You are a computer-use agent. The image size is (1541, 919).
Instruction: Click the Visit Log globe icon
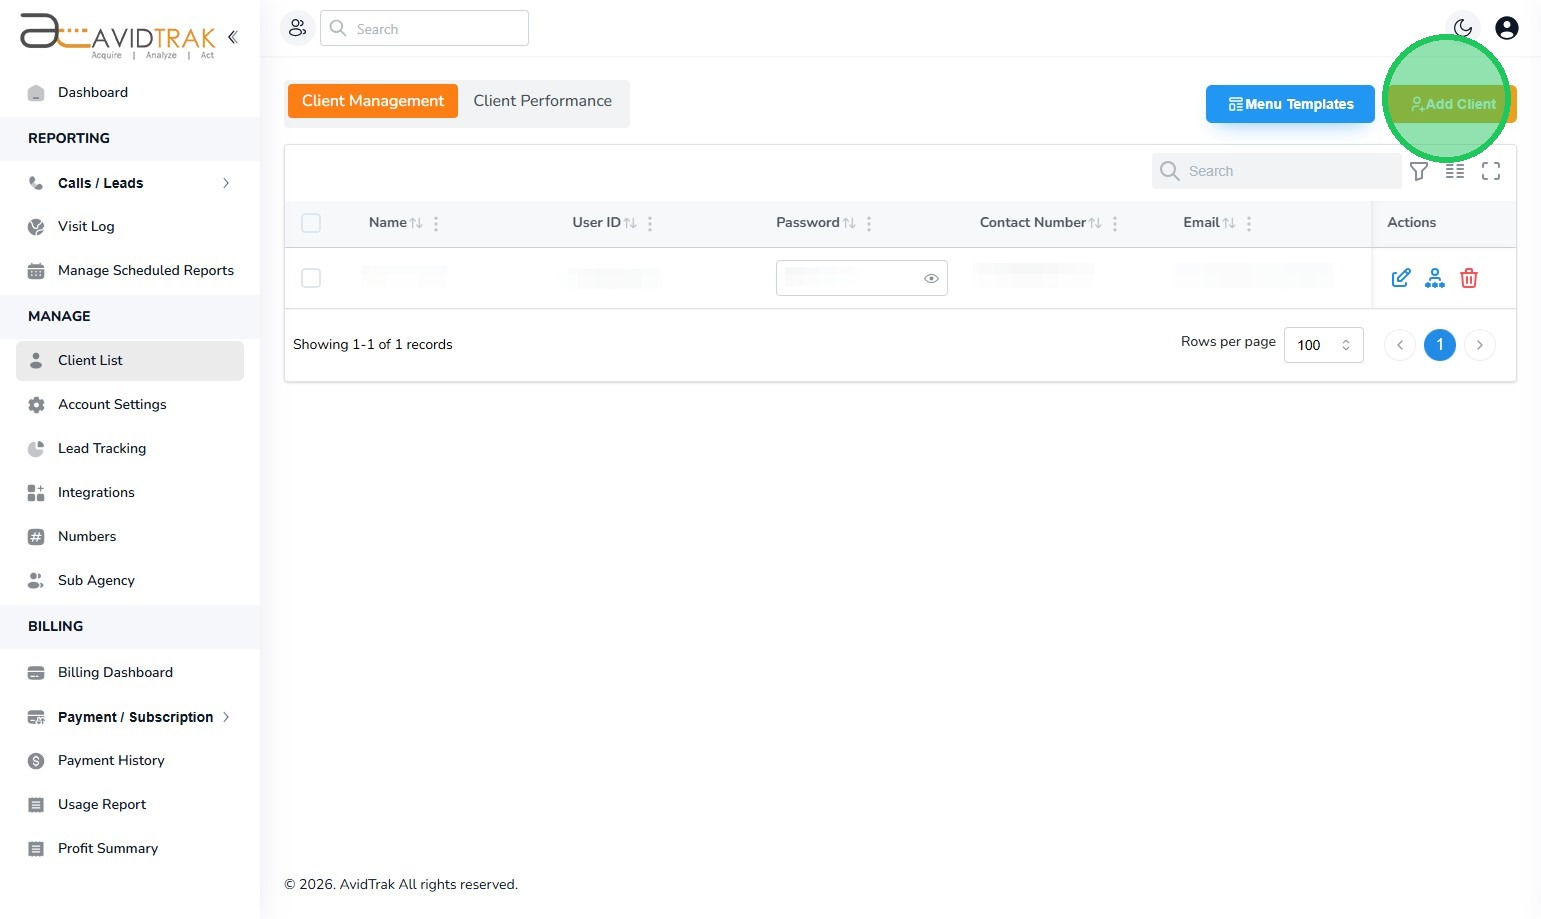point(36,227)
